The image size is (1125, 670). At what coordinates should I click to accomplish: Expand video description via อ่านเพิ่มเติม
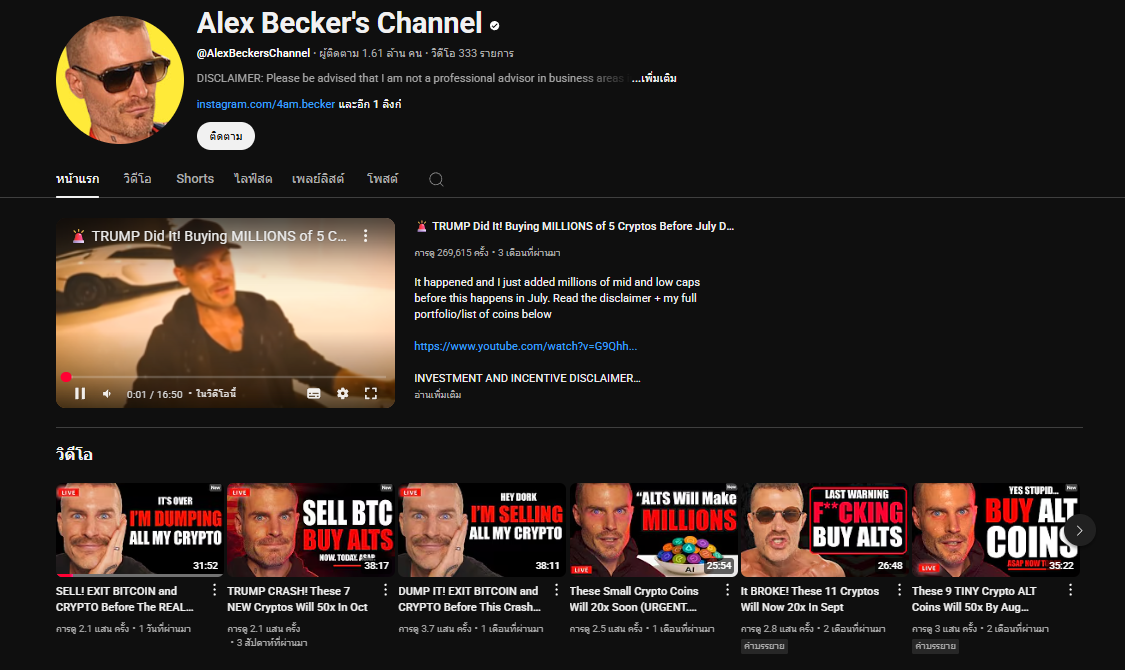438,395
